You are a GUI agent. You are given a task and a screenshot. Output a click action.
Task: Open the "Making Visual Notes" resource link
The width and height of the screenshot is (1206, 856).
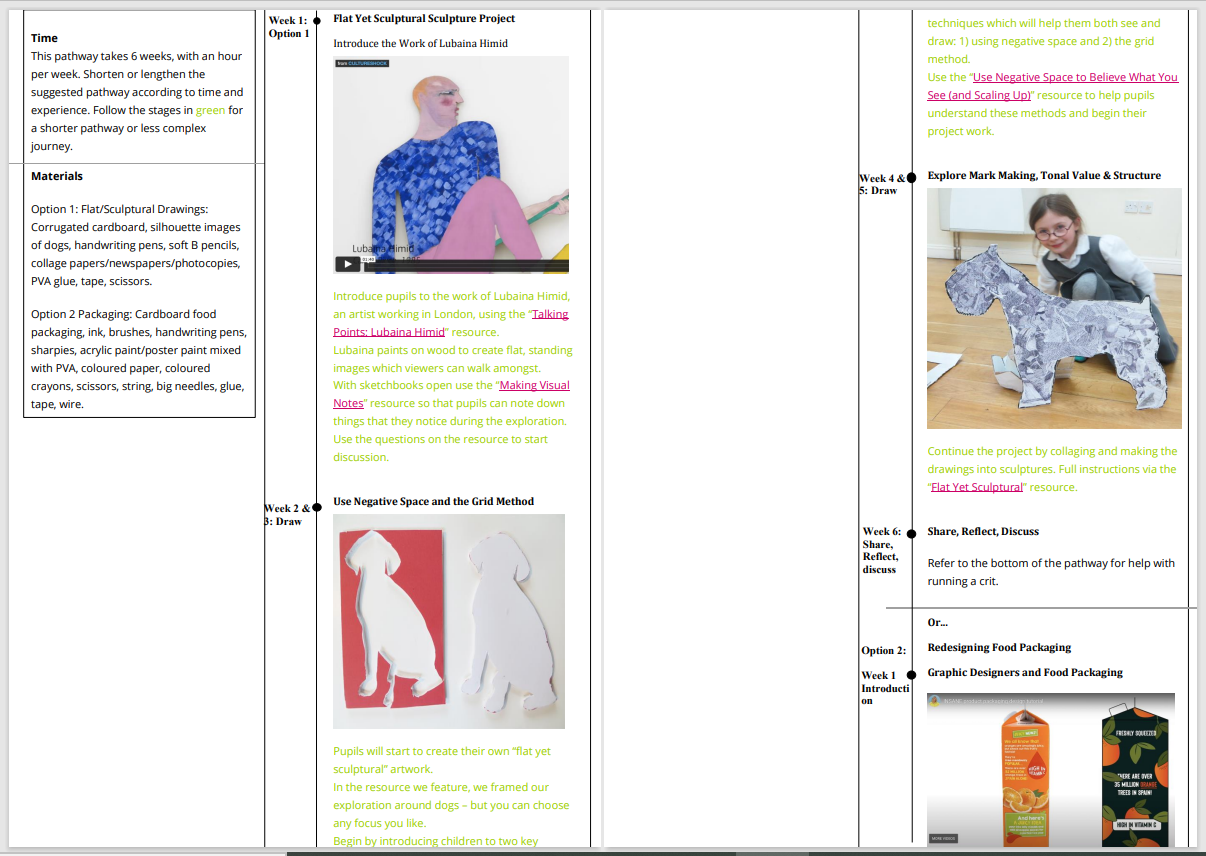click(534, 385)
